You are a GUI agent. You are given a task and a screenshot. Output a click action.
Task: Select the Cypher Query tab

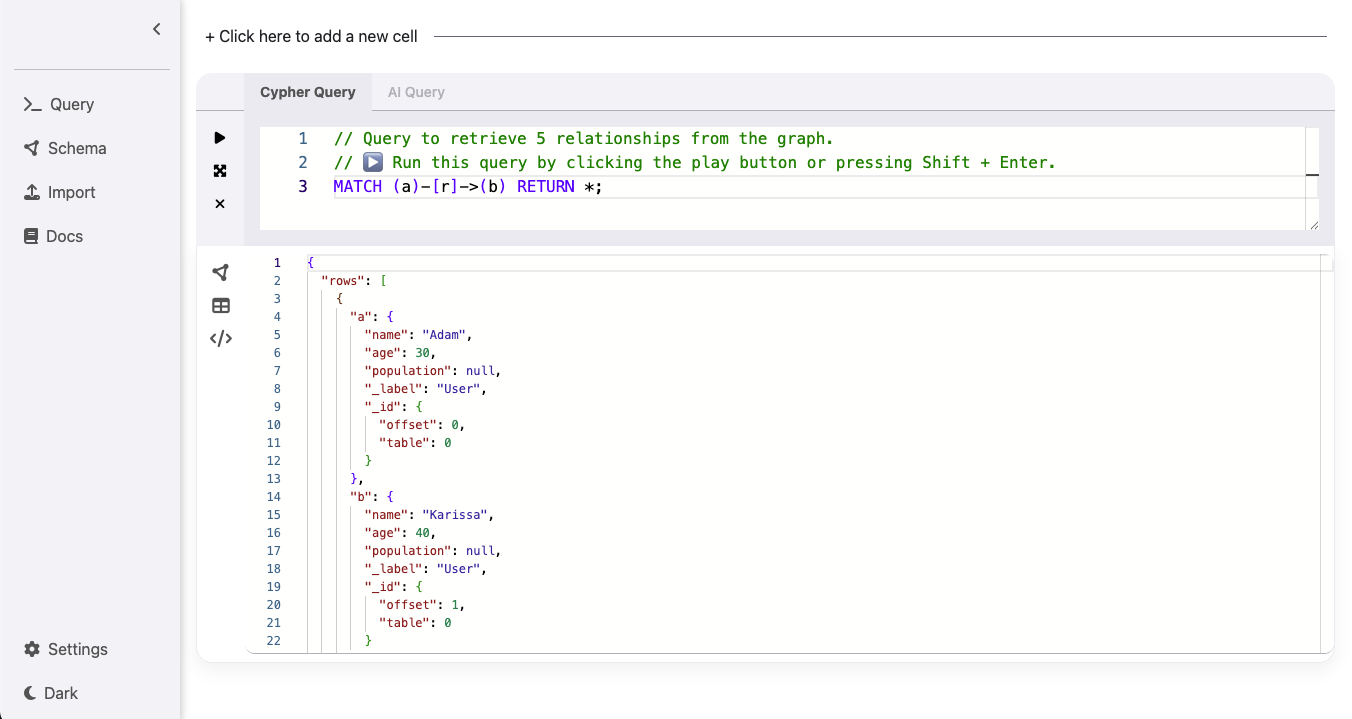(308, 92)
